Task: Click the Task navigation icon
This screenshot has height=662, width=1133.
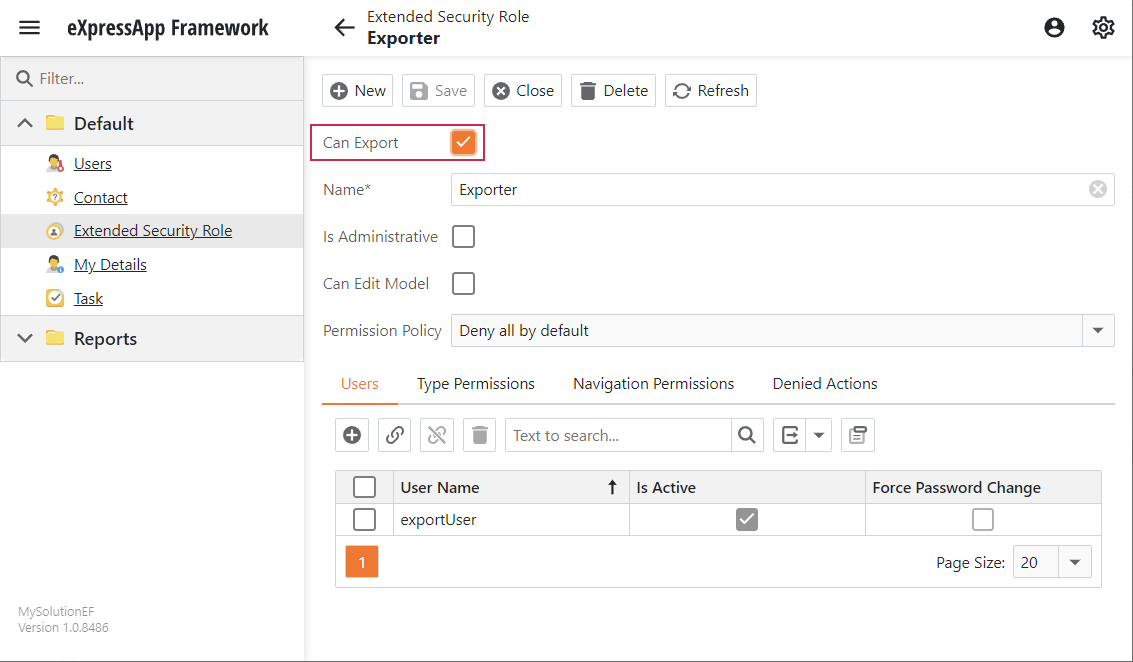Action: pyautogui.click(x=55, y=298)
